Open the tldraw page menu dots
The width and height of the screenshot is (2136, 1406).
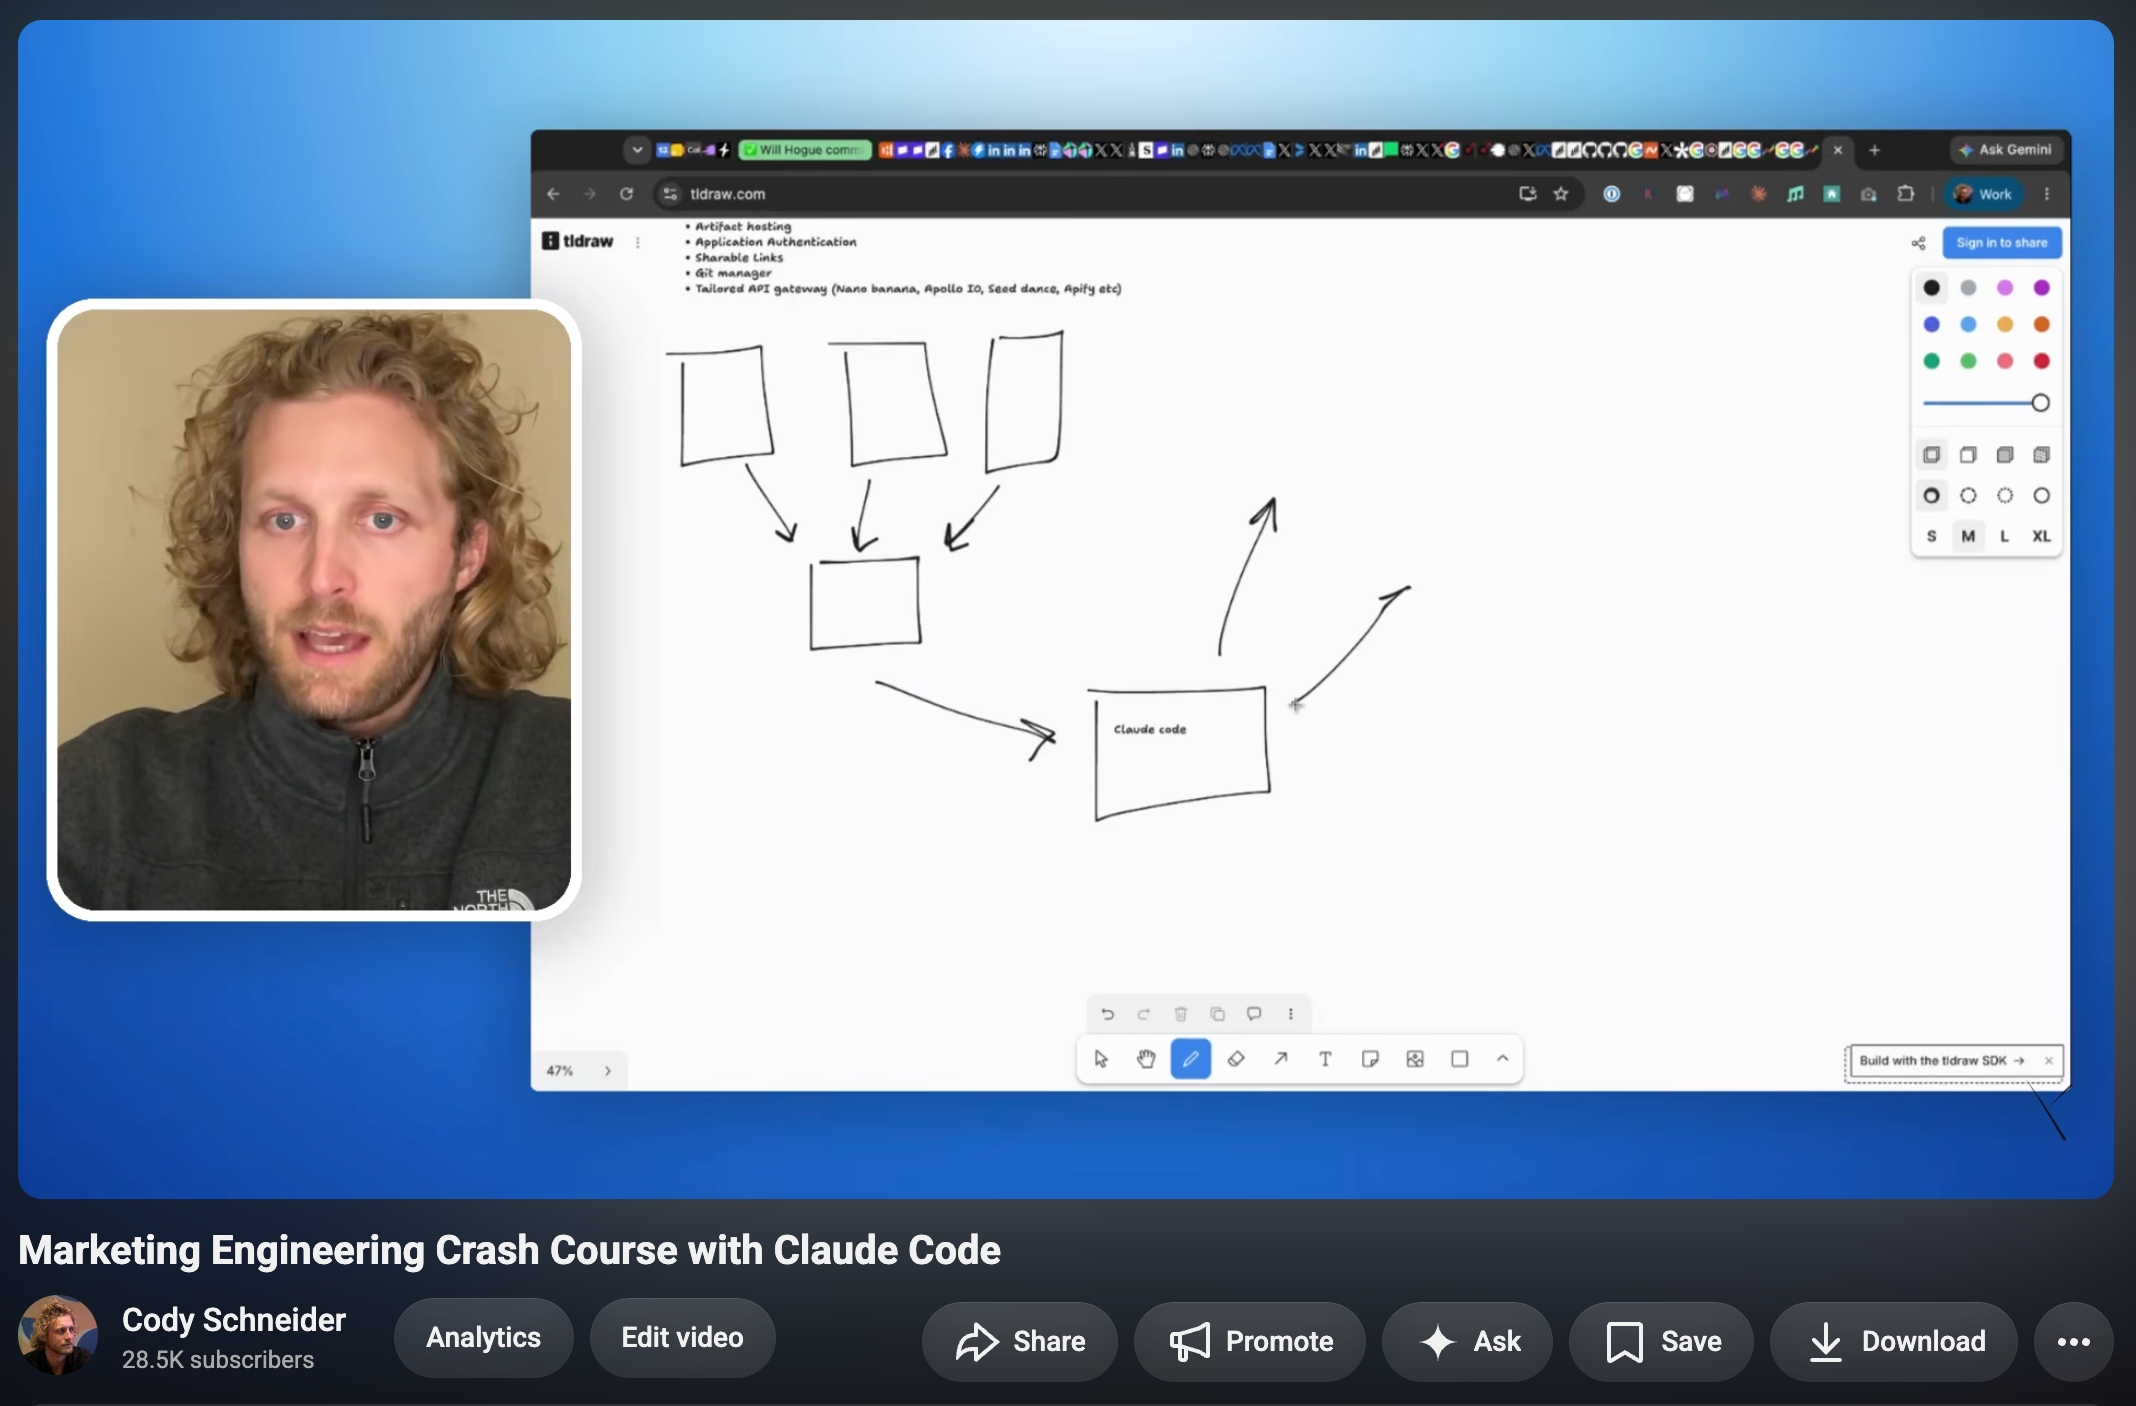[x=638, y=242]
